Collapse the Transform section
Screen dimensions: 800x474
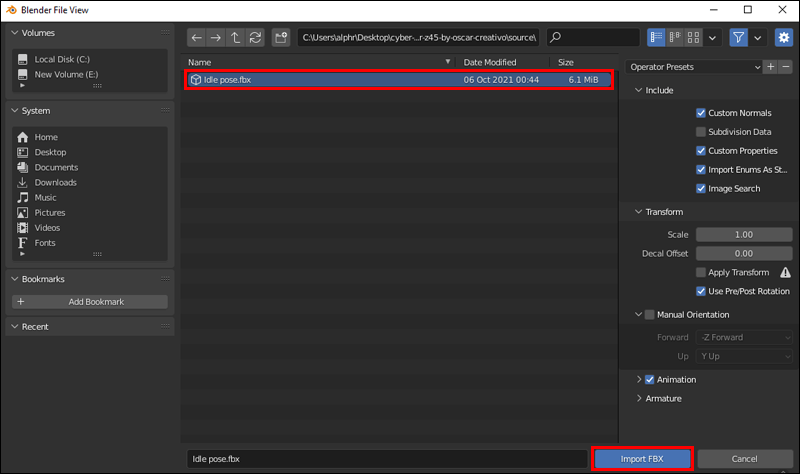[638, 212]
